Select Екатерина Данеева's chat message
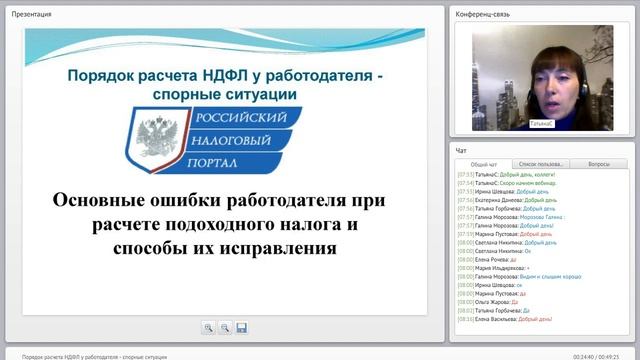This screenshot has height=360, width=640. pos(507,200)
